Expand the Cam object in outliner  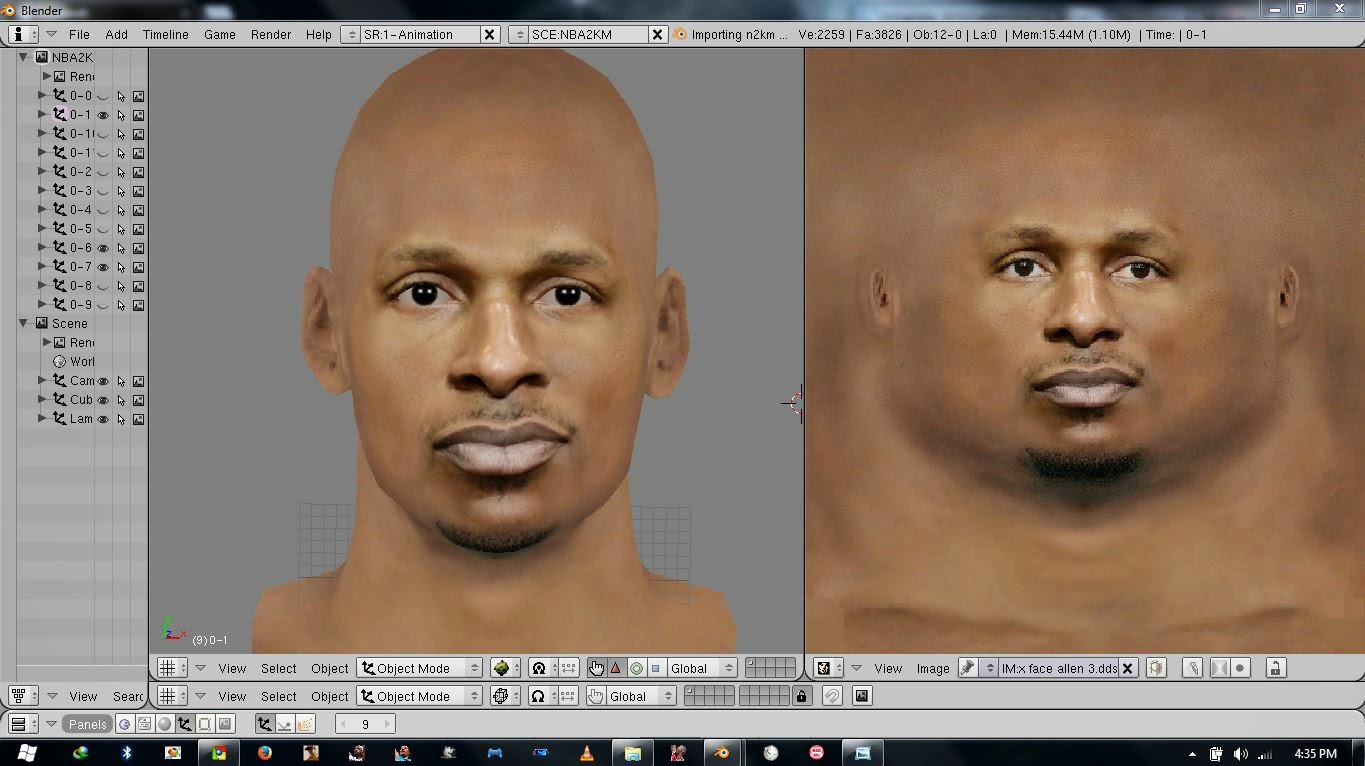[x=42, y=380]
